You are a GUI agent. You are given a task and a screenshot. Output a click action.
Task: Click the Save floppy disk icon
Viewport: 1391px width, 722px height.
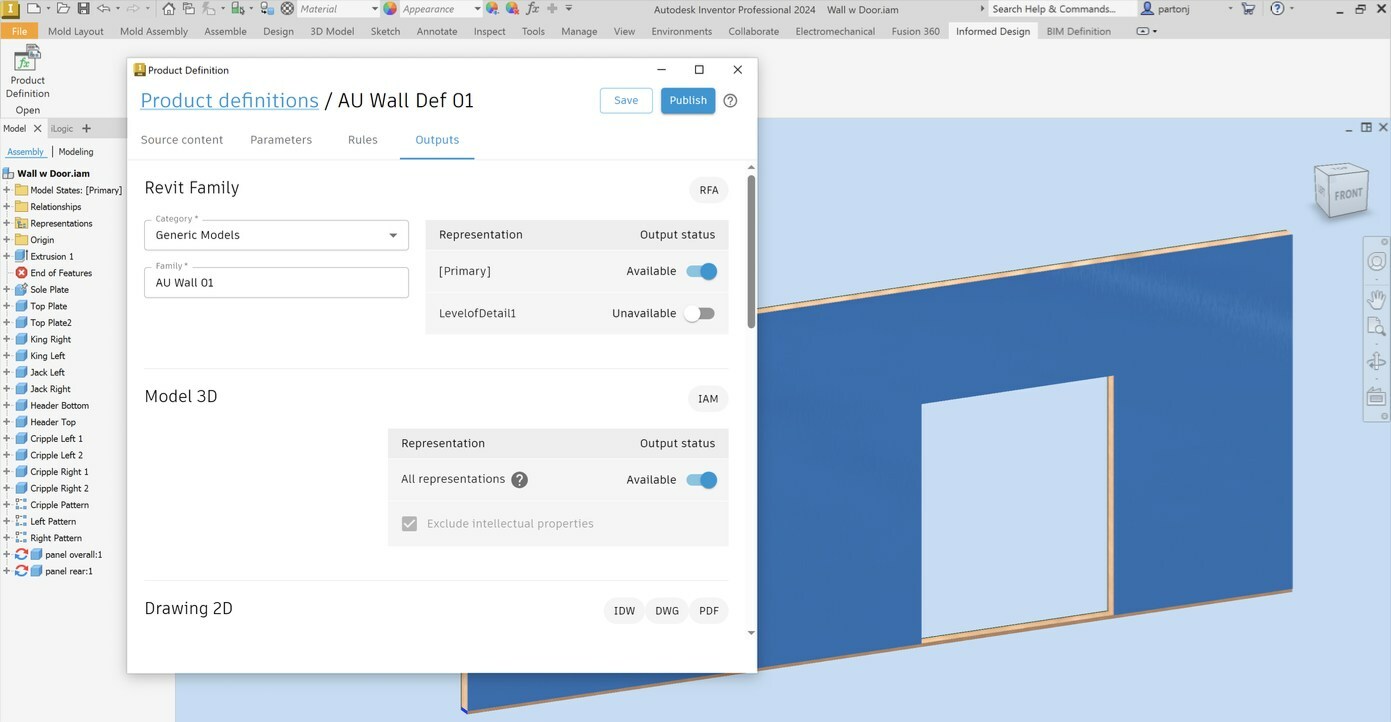83,8
